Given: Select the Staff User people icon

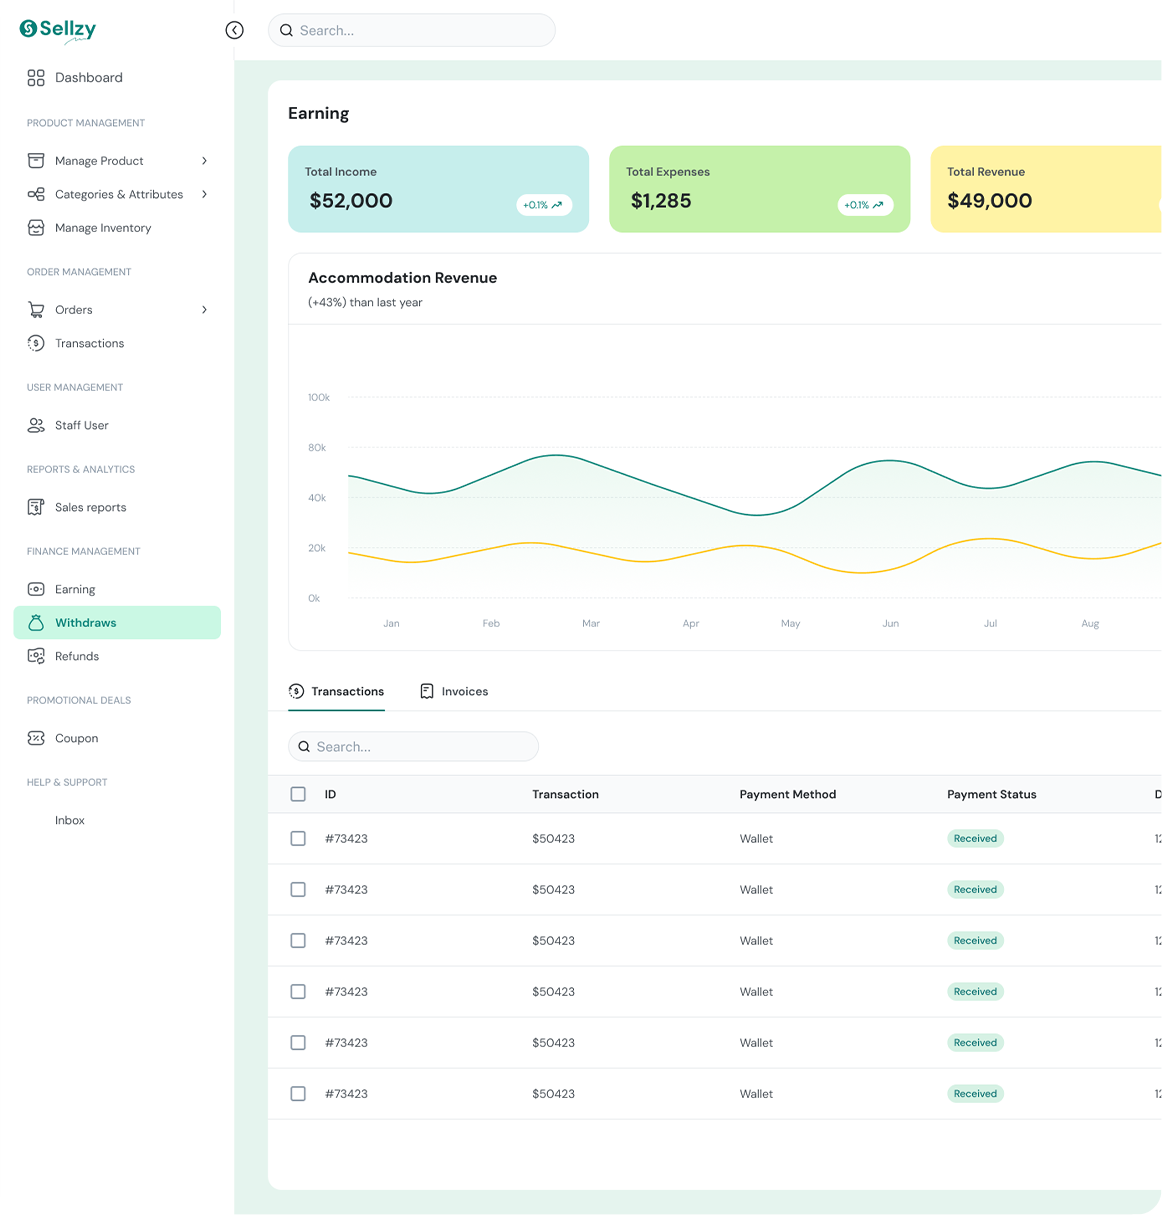Looking at the screenshot, I should pos(36,425).
